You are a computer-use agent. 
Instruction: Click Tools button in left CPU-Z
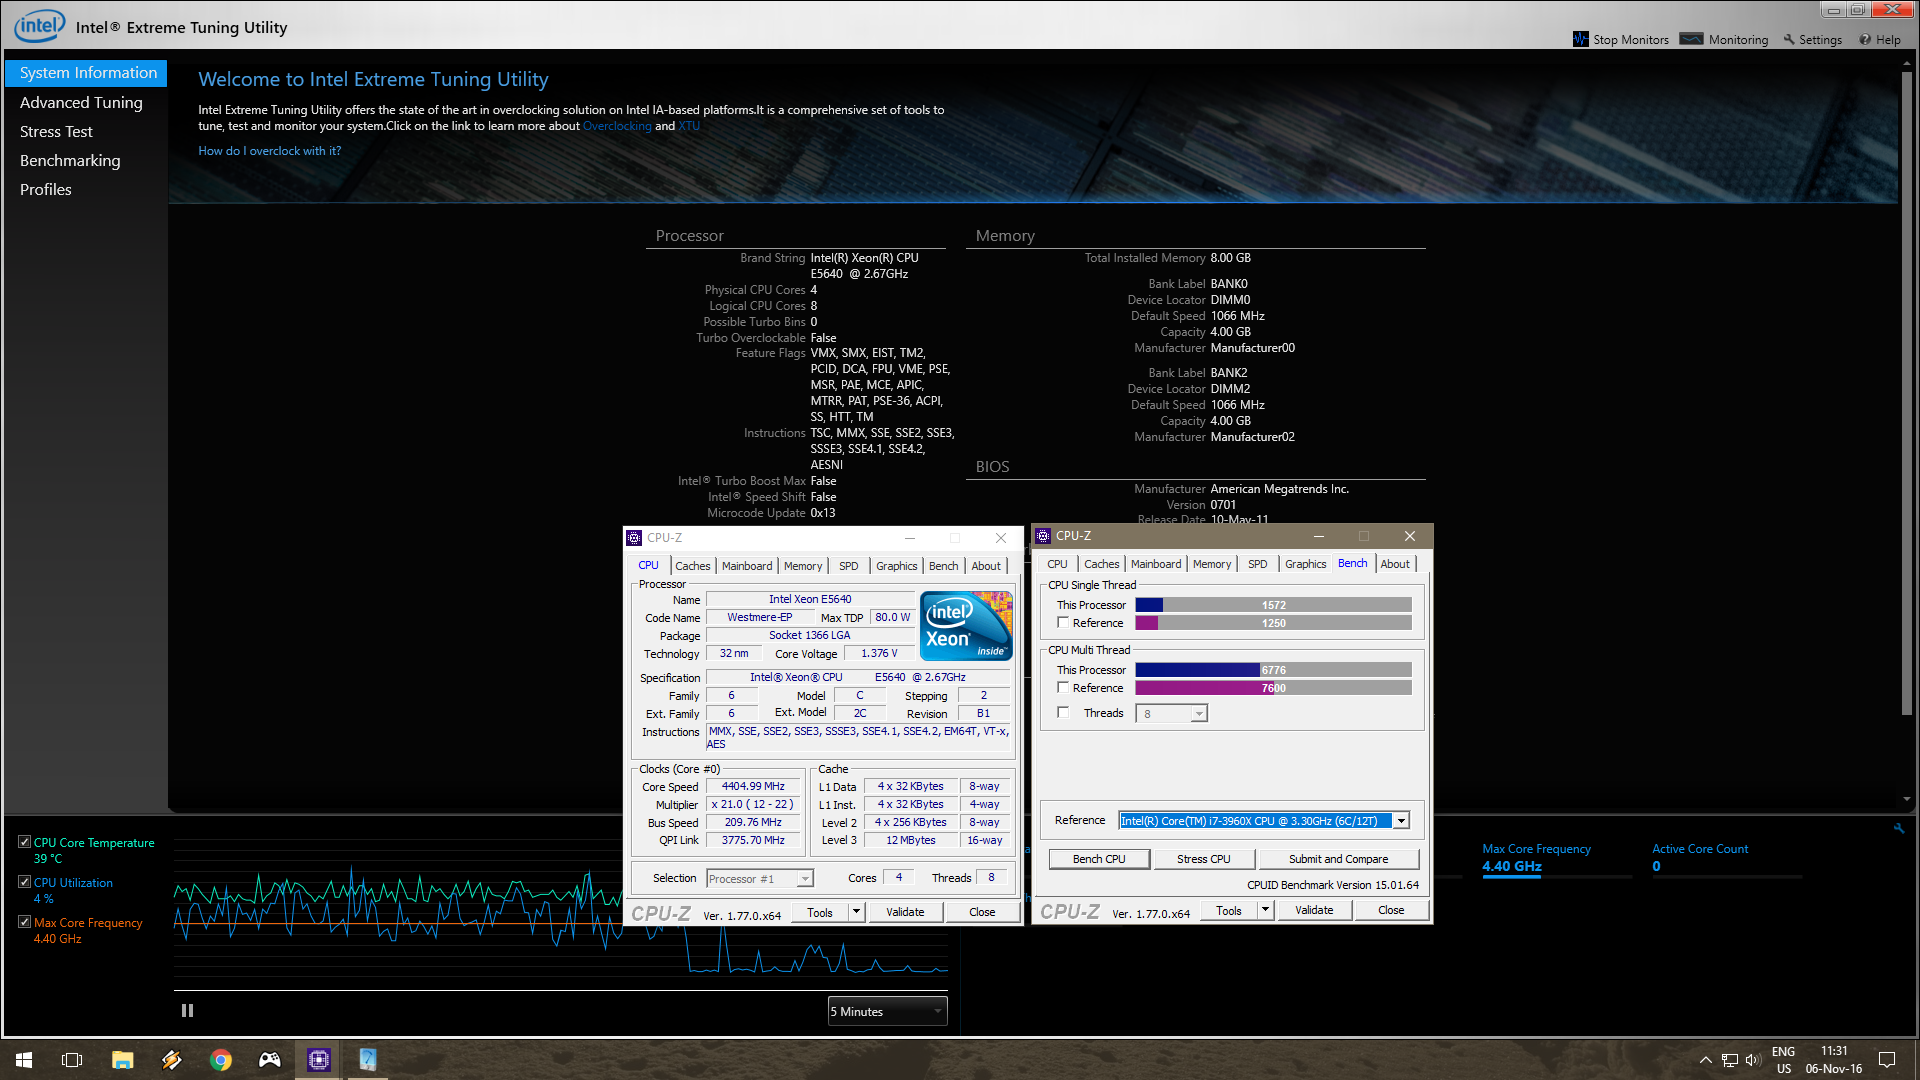(820, 912)
